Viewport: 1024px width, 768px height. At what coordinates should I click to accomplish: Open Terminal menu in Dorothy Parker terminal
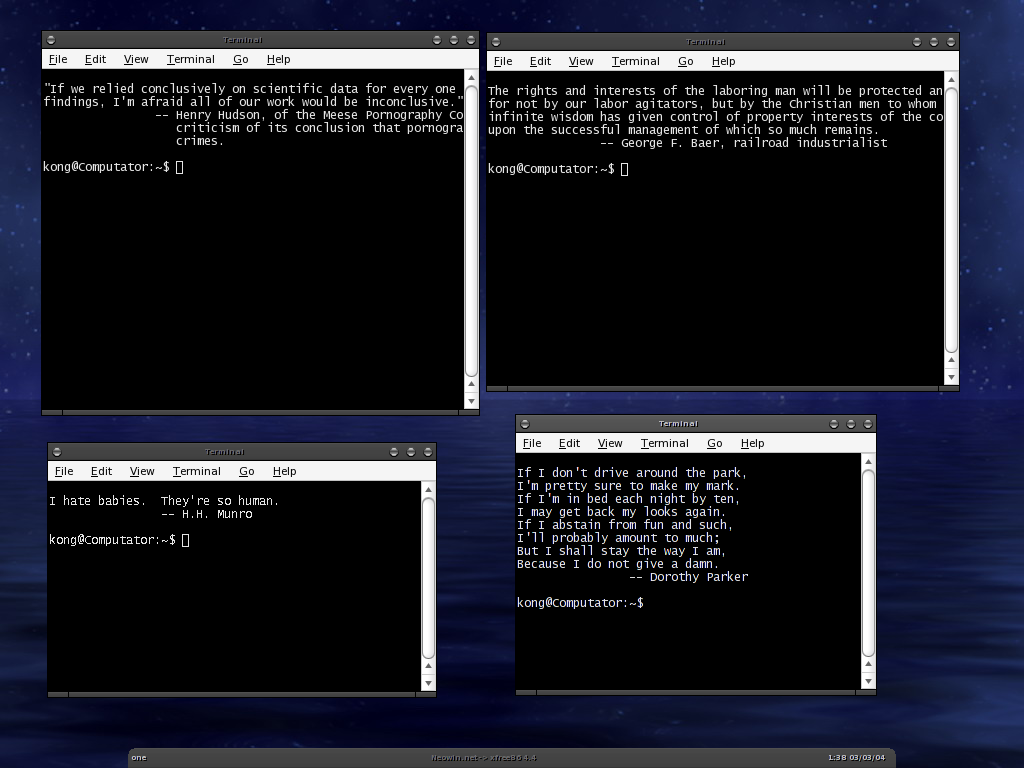pos(665,443)
